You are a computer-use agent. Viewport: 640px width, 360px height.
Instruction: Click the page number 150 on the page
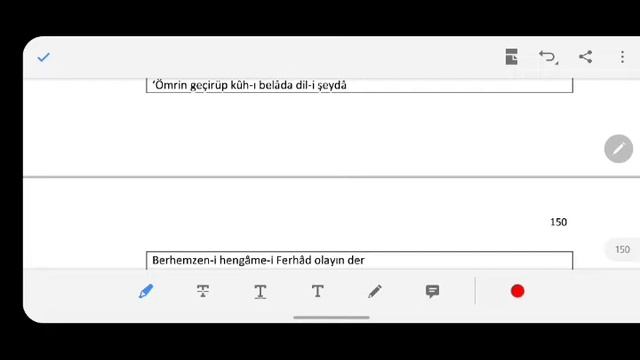[x=558, y=222]
